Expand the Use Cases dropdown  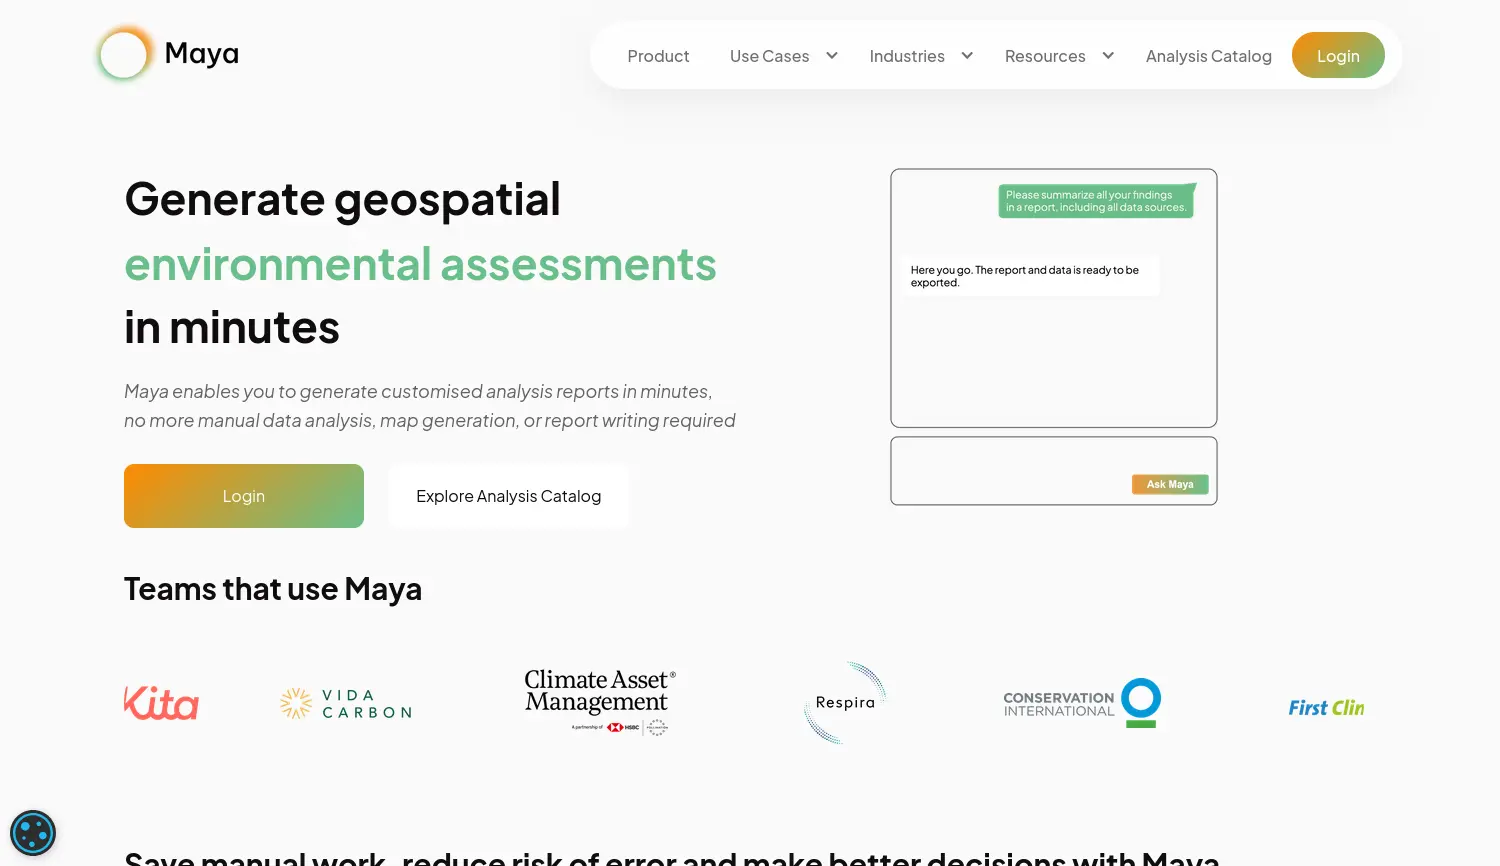point(782,56)
